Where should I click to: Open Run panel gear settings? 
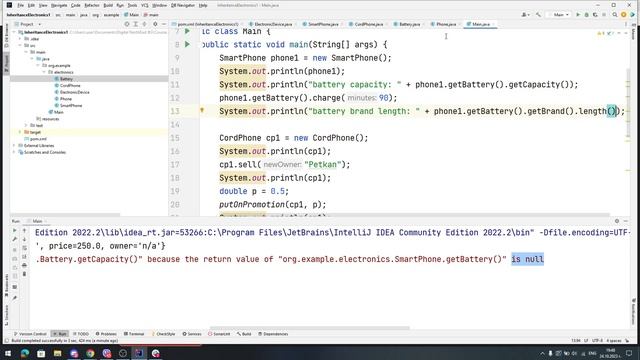pos(617,221)
